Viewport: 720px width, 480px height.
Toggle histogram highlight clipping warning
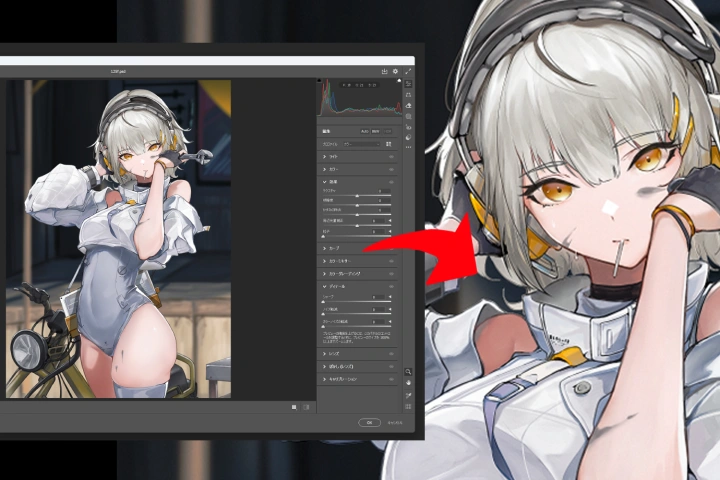pyautogui.click(x=399, y=81)
